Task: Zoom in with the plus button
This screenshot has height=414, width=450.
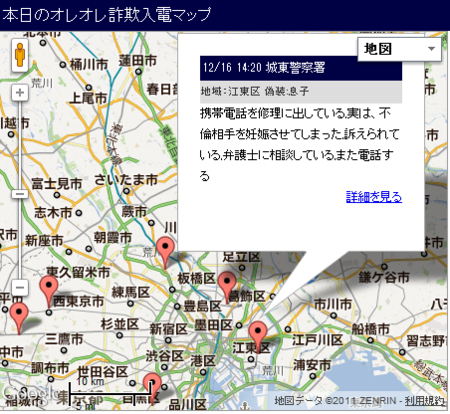Action: pyautogui.click(x=20, y=92)
